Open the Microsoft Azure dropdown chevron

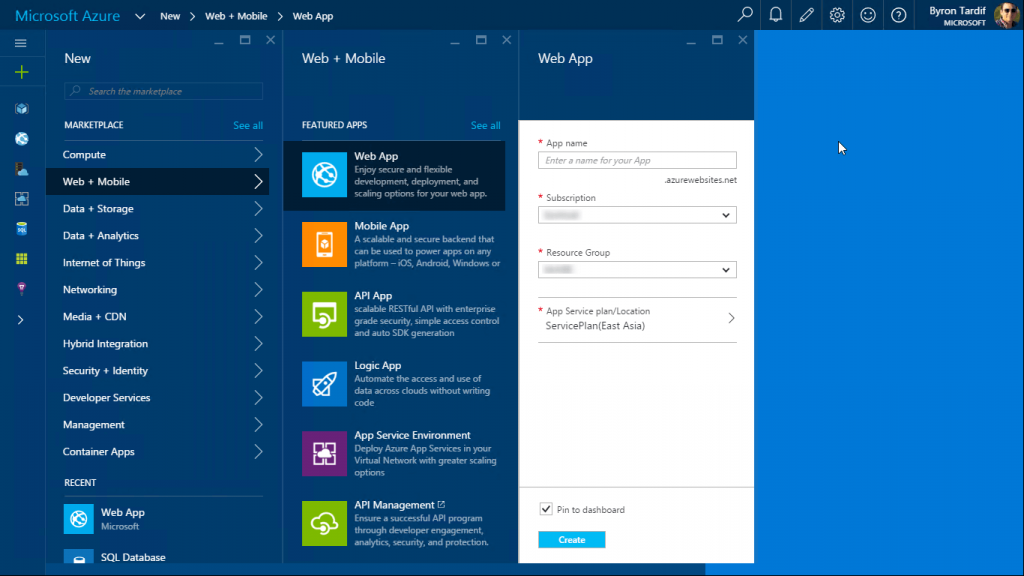(140, 16)
